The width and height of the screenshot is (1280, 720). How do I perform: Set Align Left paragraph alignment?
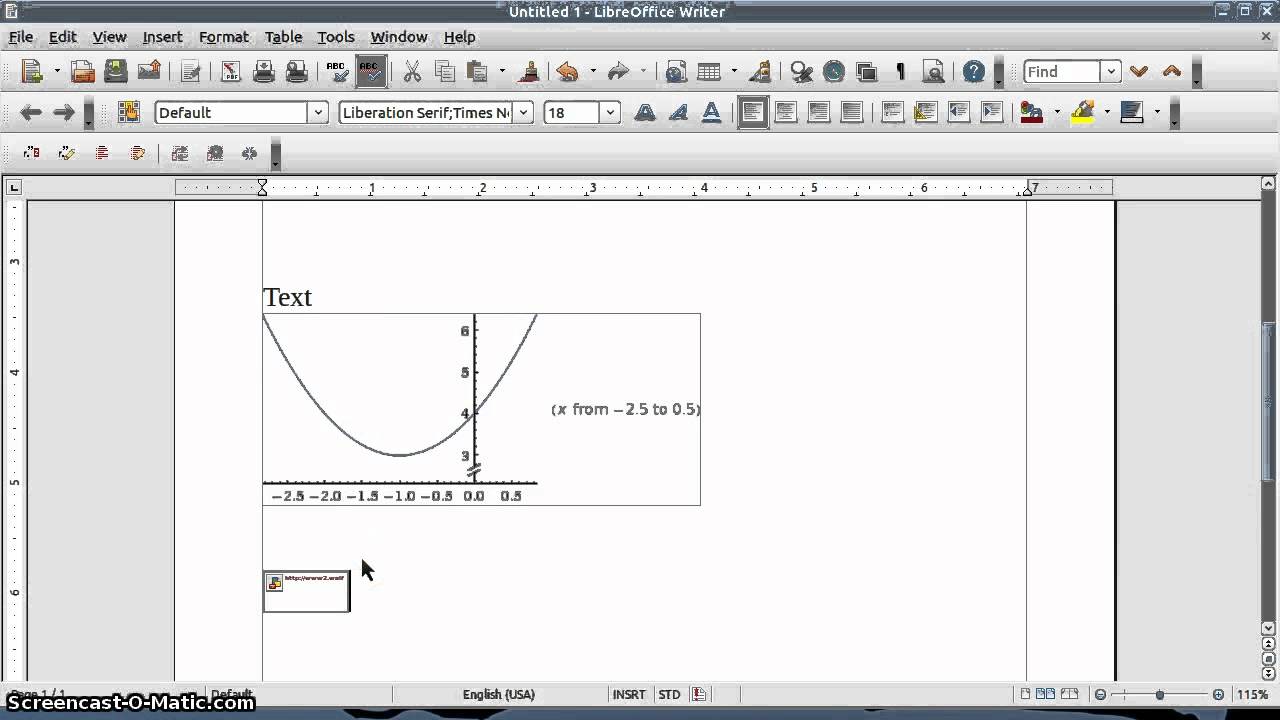(x=752, y=112)
